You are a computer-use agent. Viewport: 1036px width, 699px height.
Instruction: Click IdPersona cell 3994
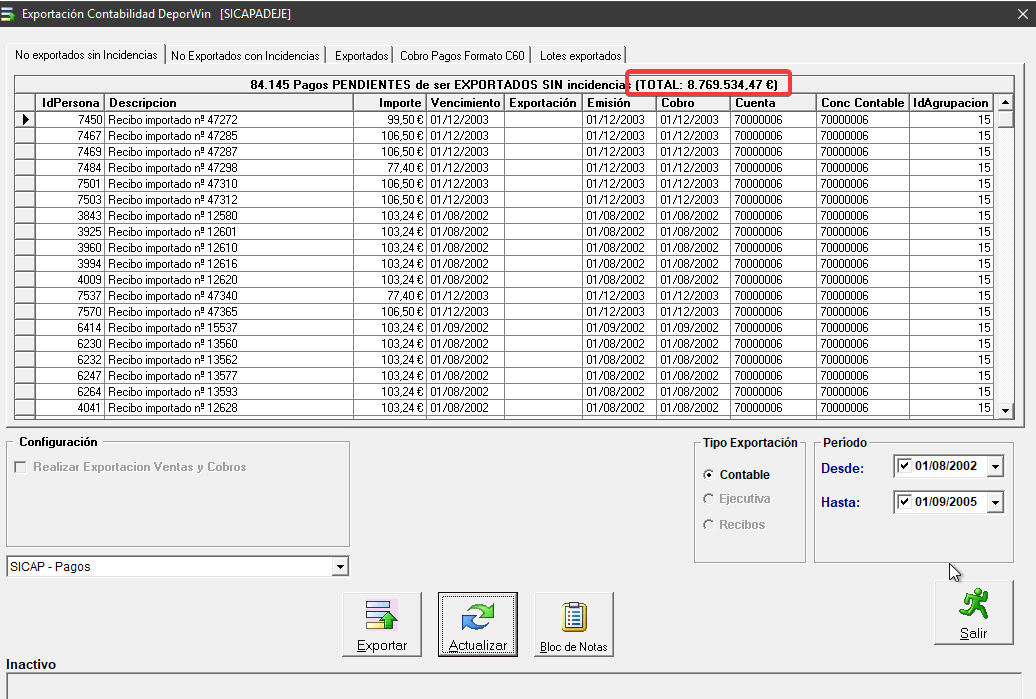[69, 264]
